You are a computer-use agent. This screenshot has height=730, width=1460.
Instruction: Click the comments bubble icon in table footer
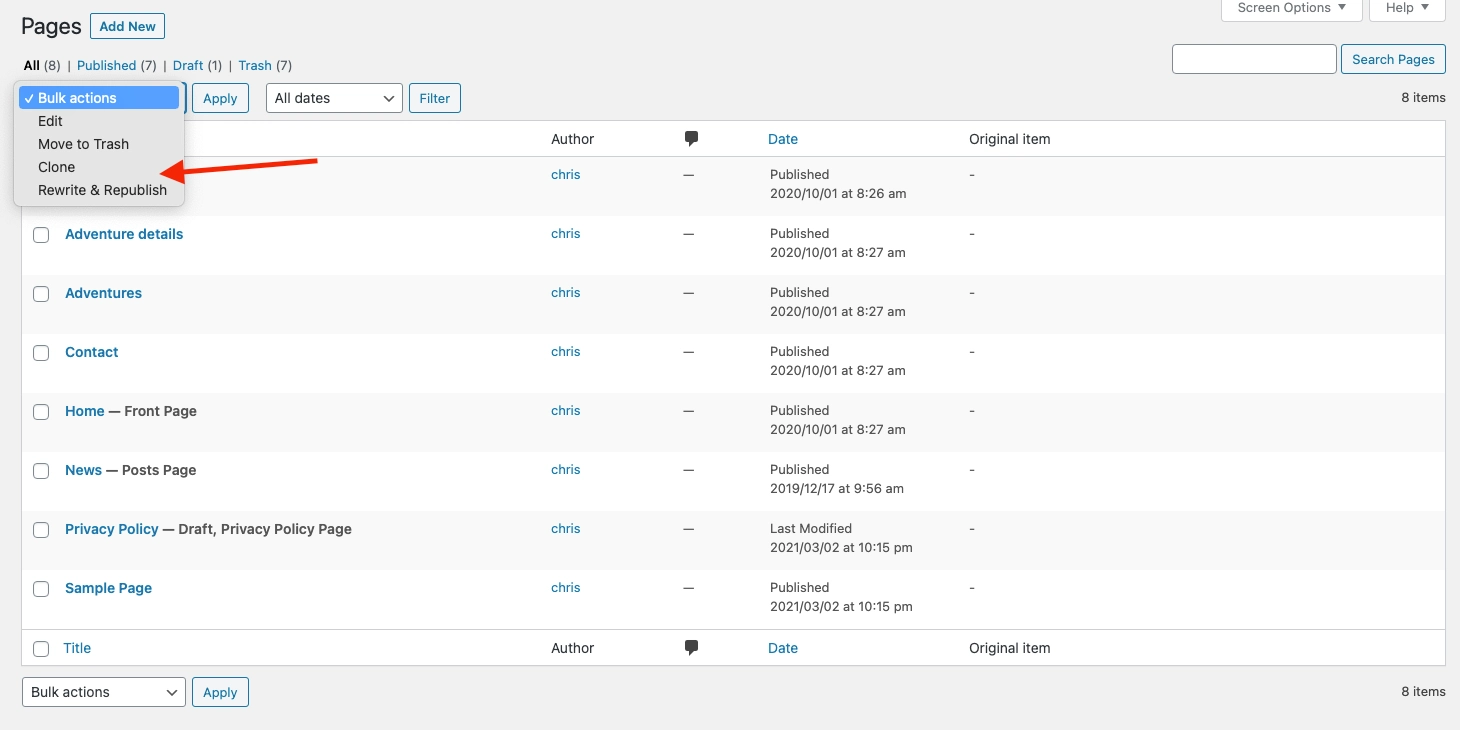coord(691,648)
